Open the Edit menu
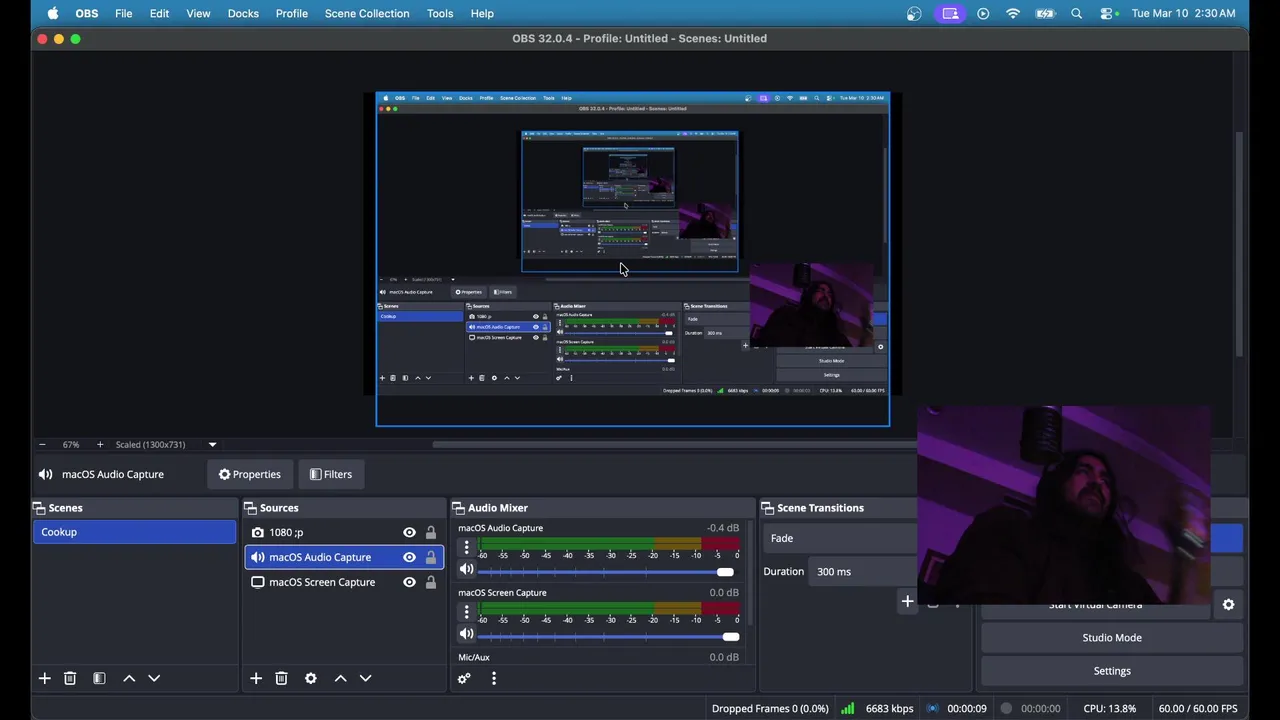1280x720 pixels. pyautogui.click(x=159, y=14)
